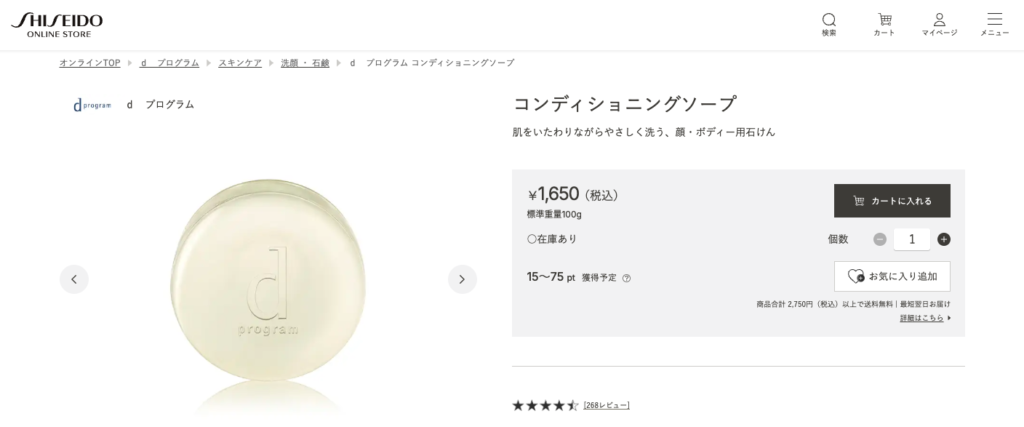The width and height of the screenshot is (1024, 427).
Task: Decrease quantity with minus button
Action: click(x=880, y=239)
